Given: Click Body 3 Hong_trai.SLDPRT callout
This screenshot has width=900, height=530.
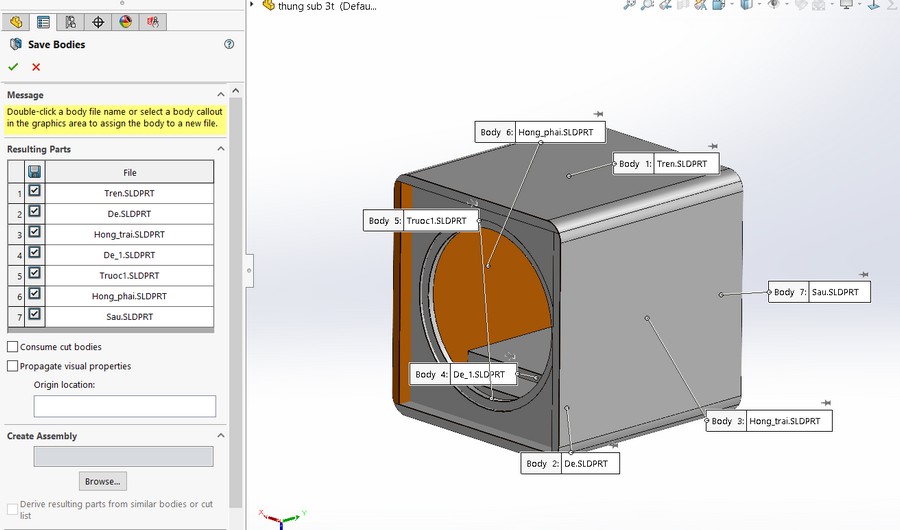Looking at the screenshot, I should coord(769,421).
